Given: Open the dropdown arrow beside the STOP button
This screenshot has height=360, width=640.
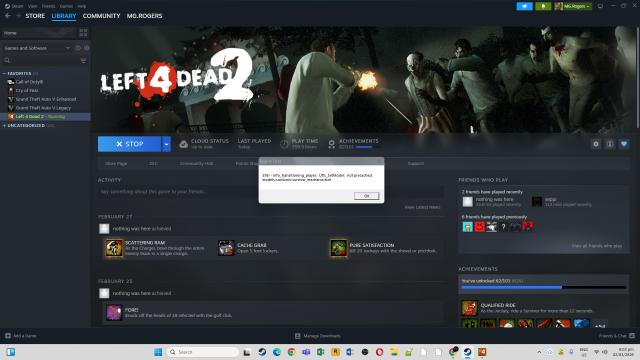Looking at the screenshot, I should click(x=166, y=144).
